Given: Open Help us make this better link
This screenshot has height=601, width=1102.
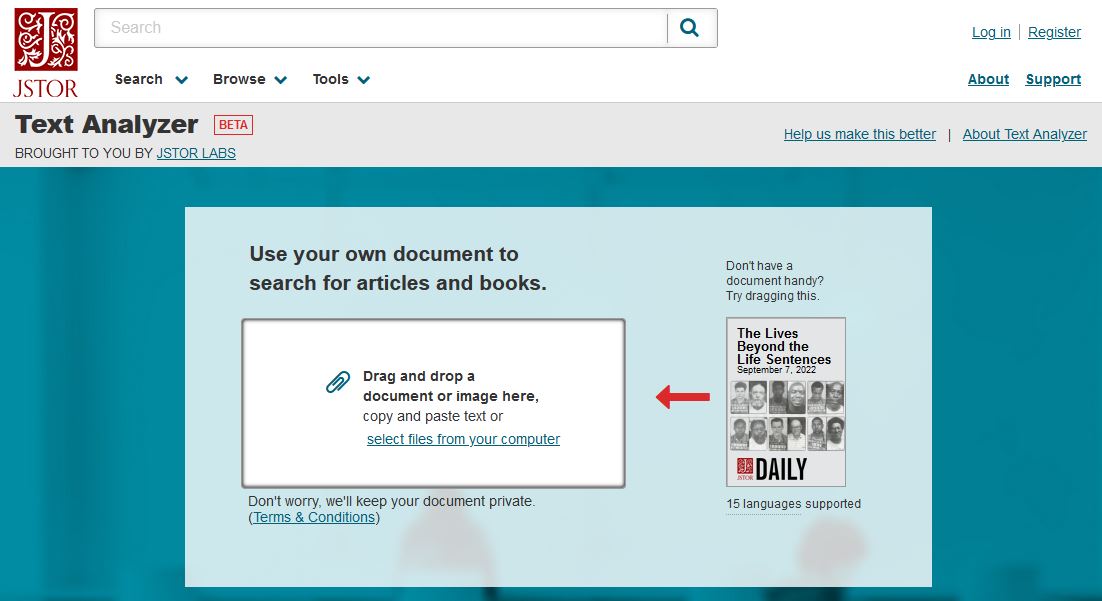Looking at the screenshot, I should 860,134.
